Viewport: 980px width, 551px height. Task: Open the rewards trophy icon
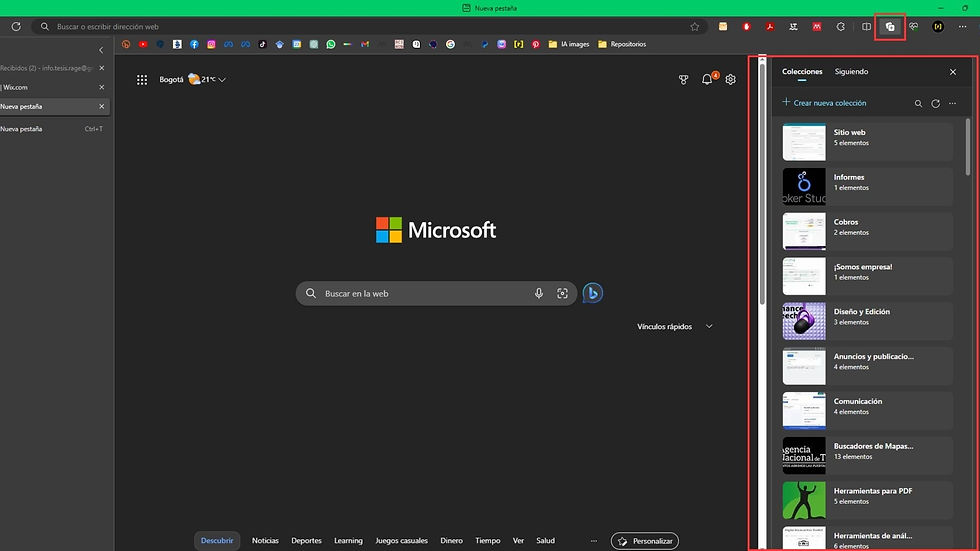pyautogui.click(x=683, y=79)
